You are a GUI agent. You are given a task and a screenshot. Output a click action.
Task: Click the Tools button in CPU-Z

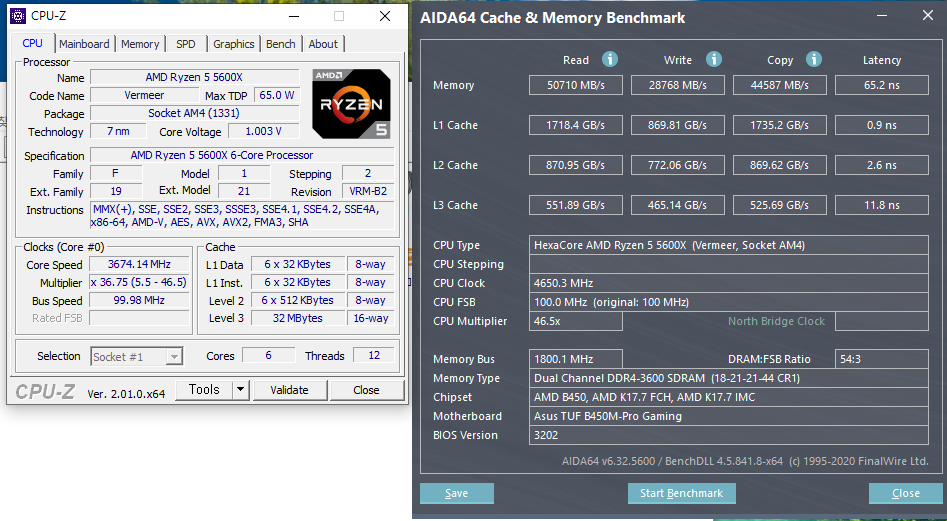204,390
